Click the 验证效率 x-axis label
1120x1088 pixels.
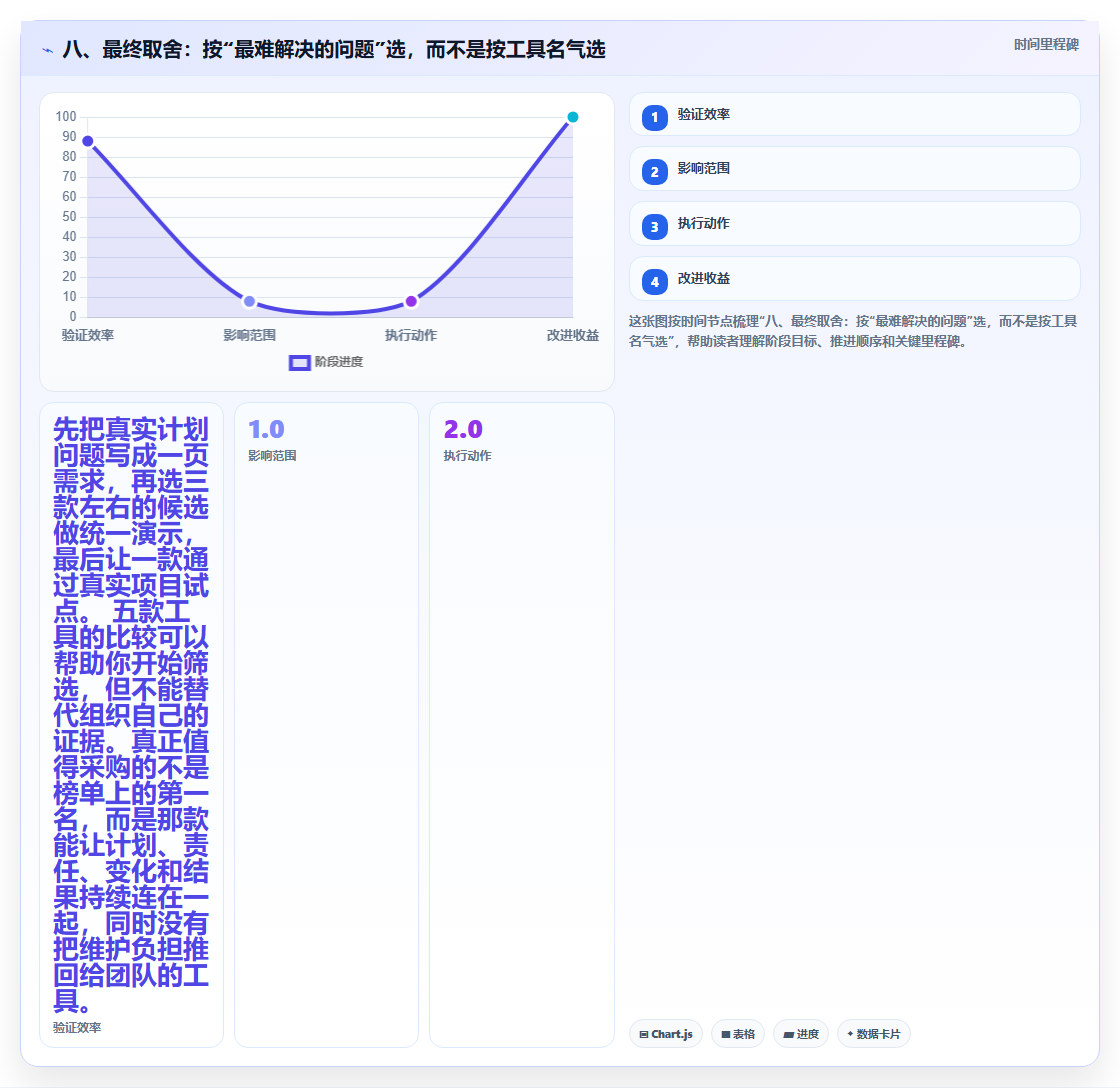[88, 335]
